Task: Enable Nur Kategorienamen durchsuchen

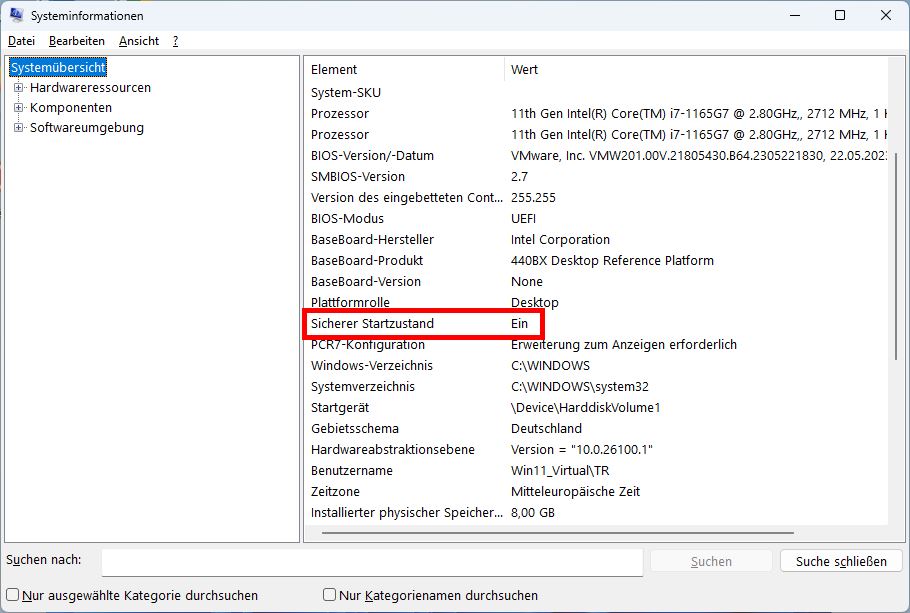Action: (329, 594)
